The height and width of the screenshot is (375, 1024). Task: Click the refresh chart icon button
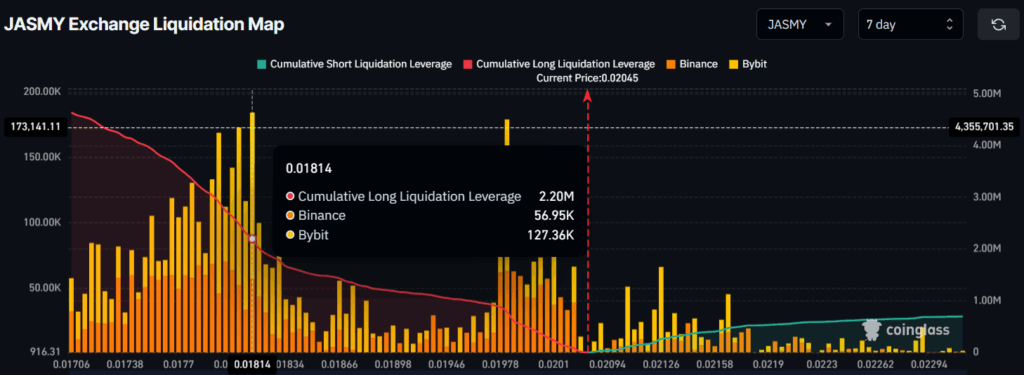coord(998,25)
